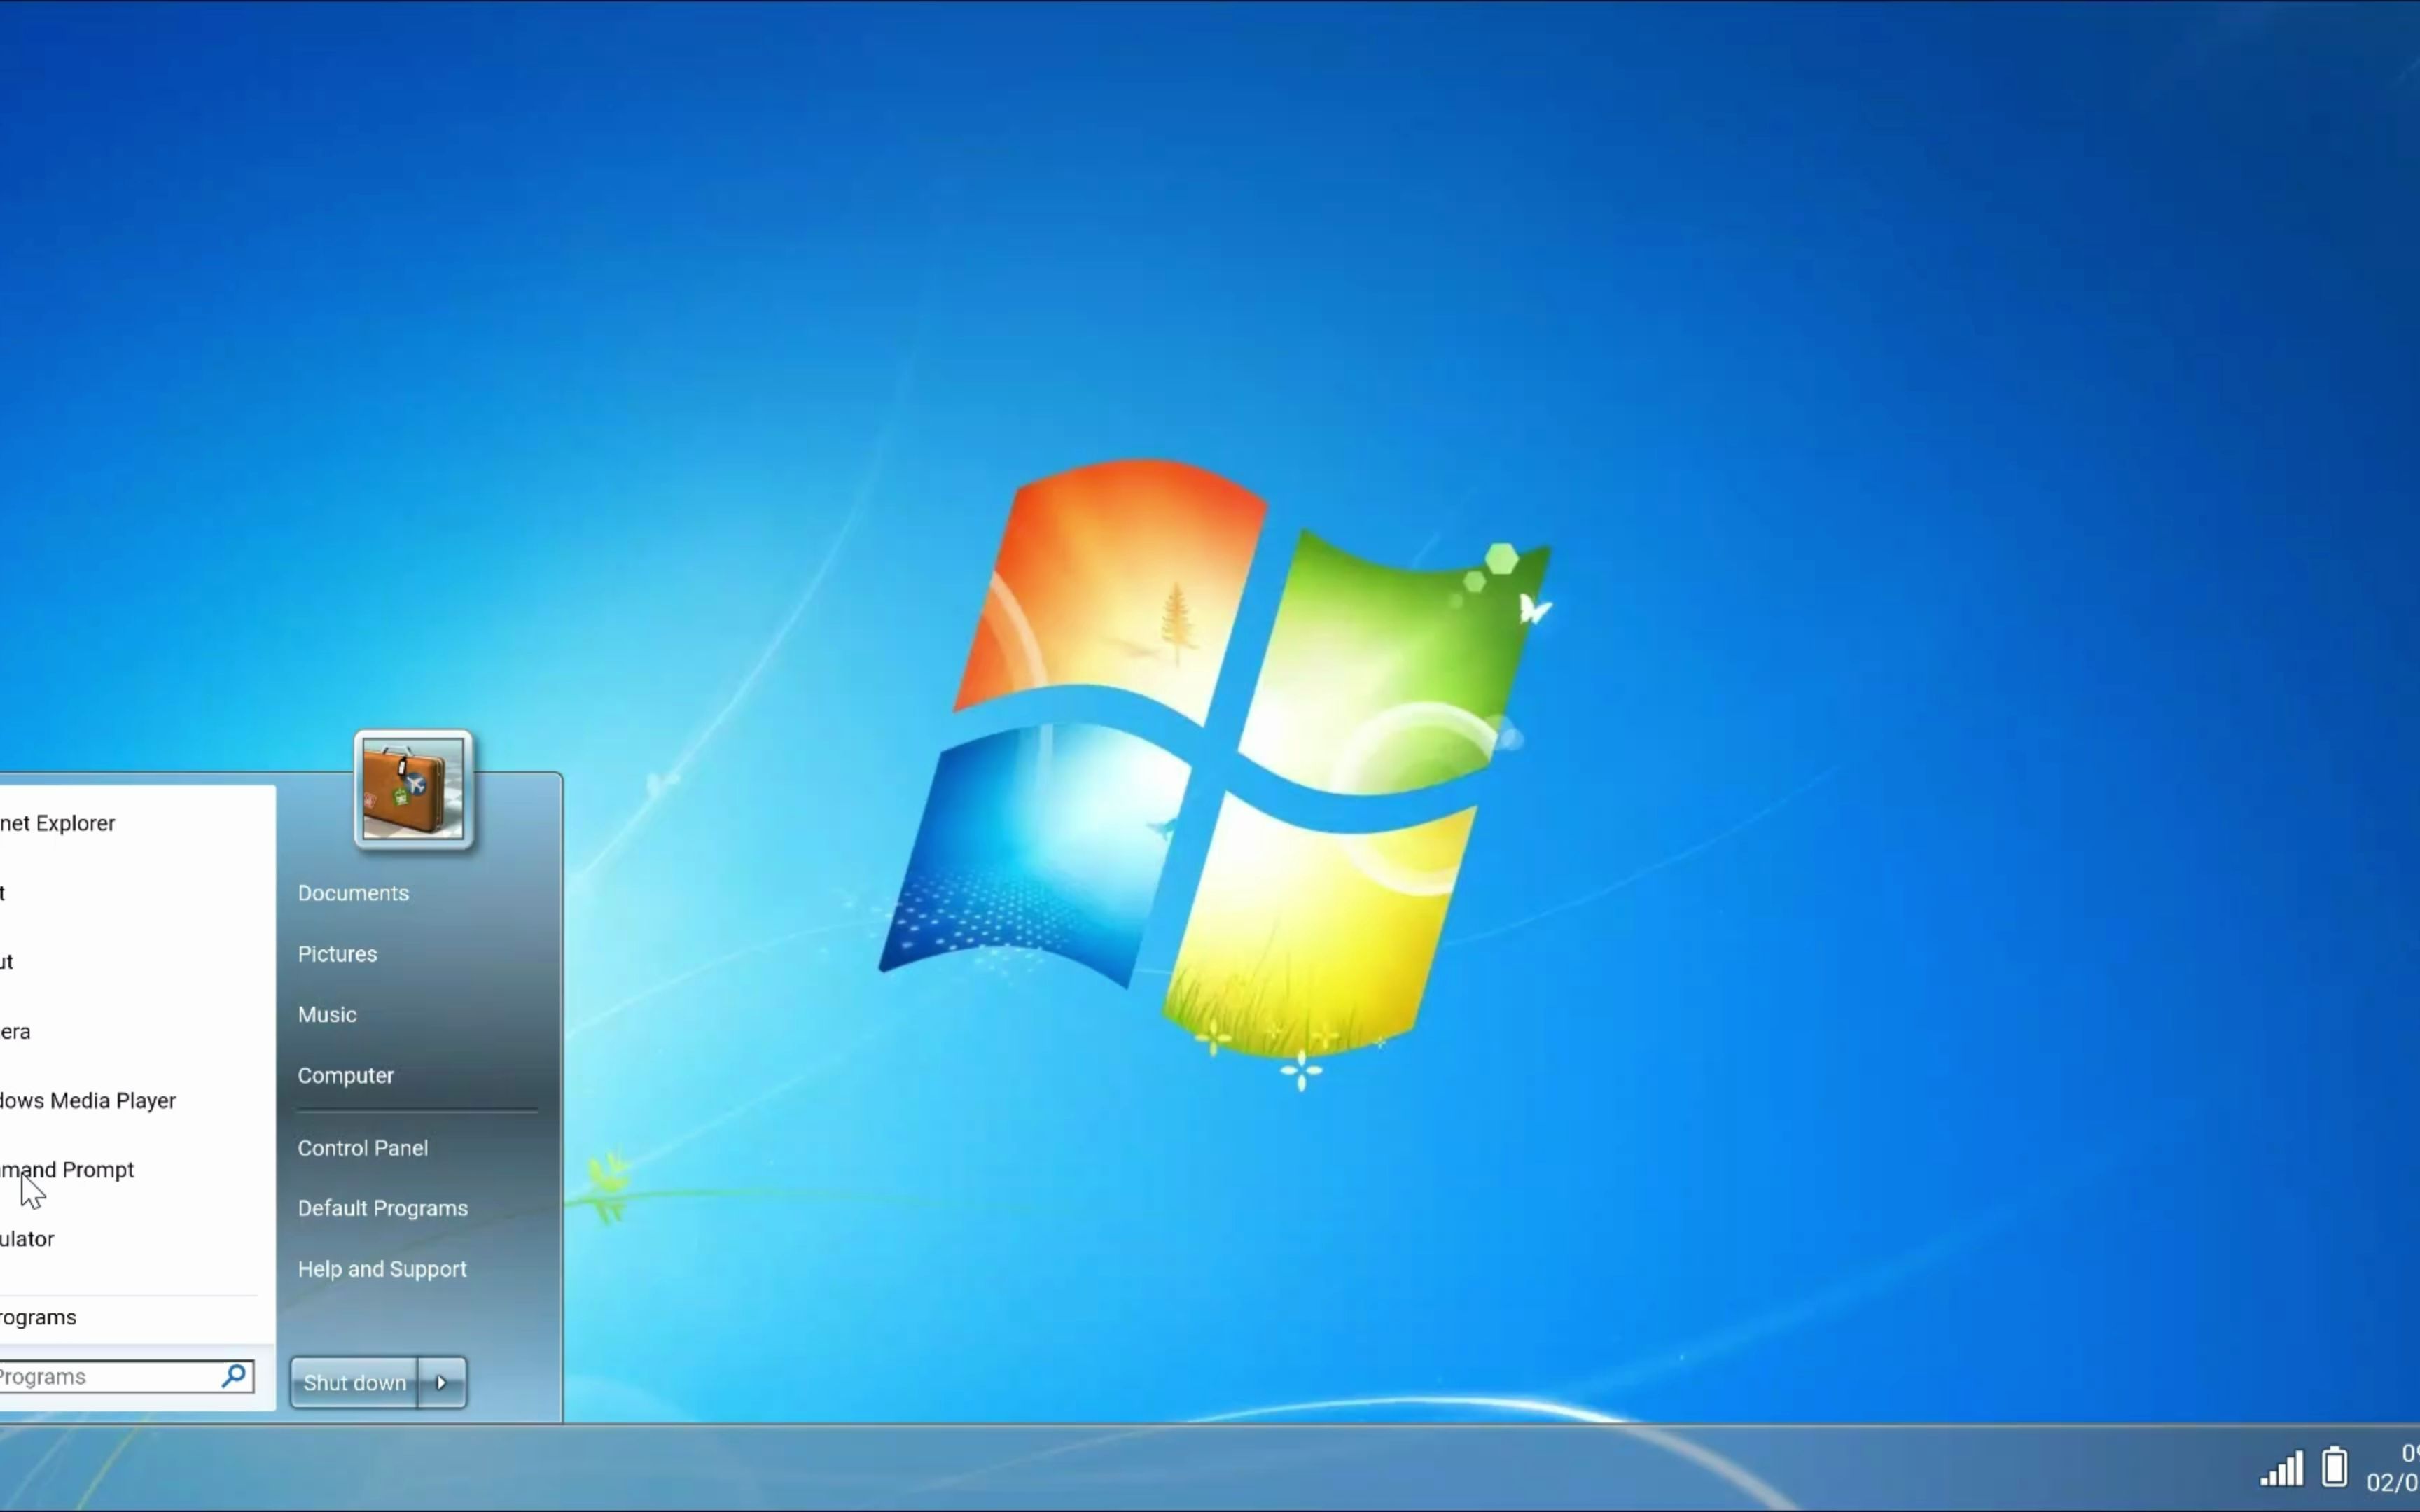Click Help and Support link

tap(382, 1268)
